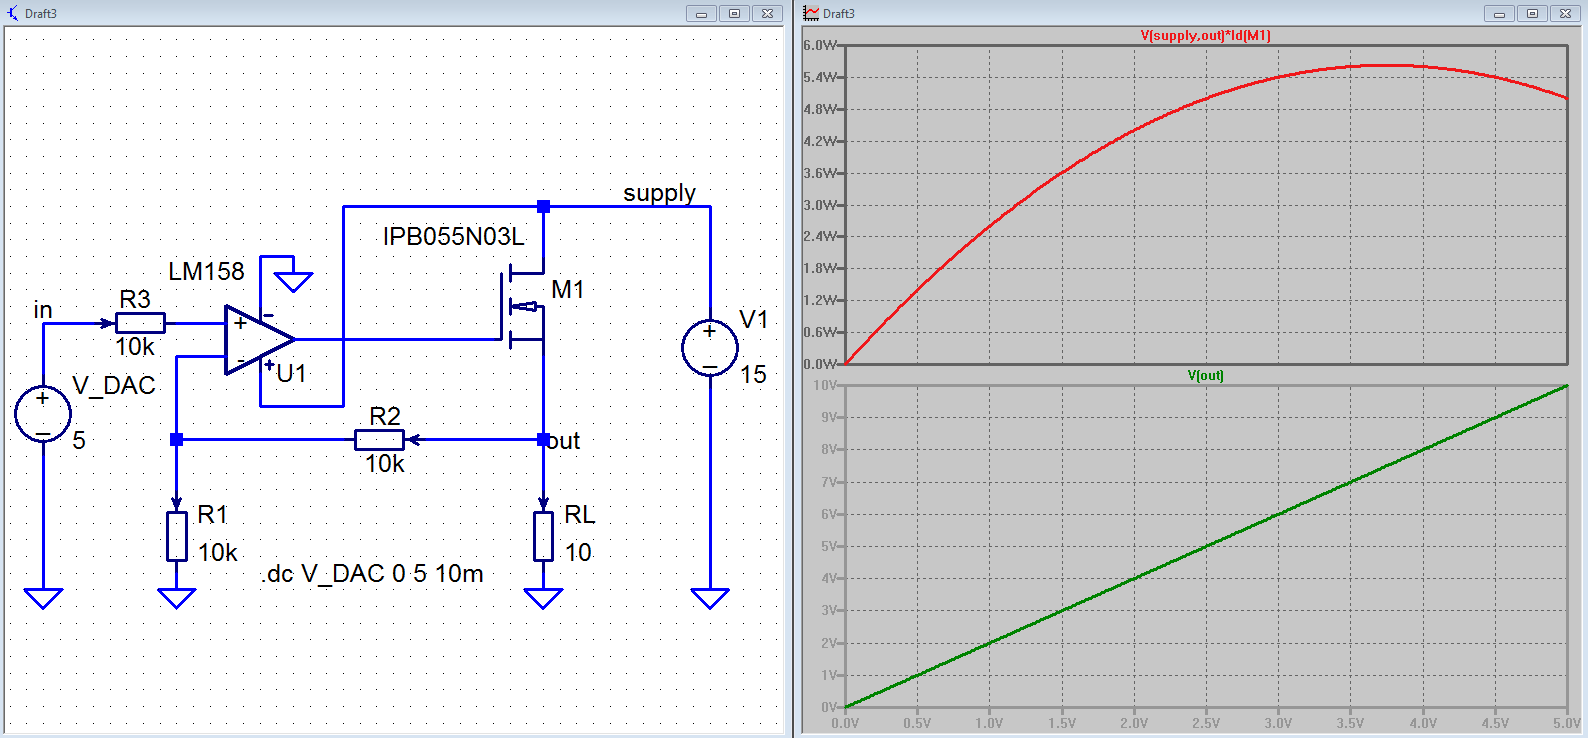Click the ground symbol below RL

(543, 598)
